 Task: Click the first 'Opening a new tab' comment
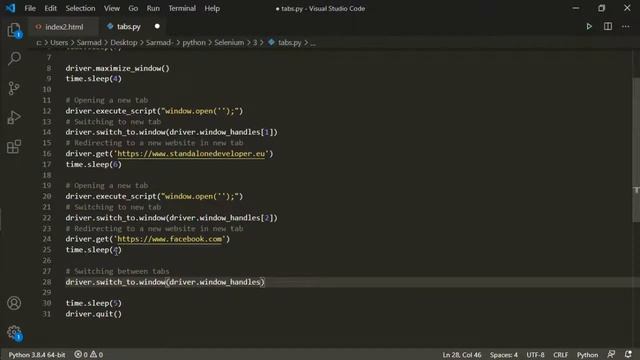[x=107, y=100]
